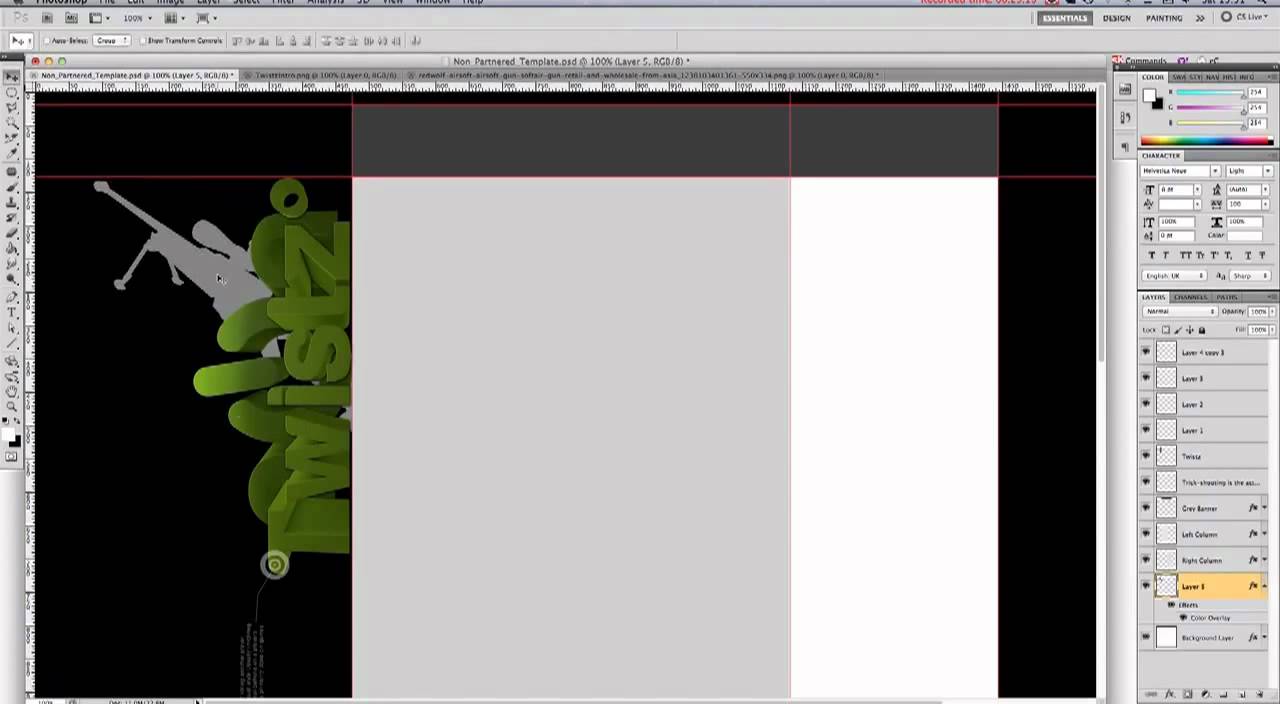
Task: Click the Delete layer trash icon
Action: coord(1259,694)
